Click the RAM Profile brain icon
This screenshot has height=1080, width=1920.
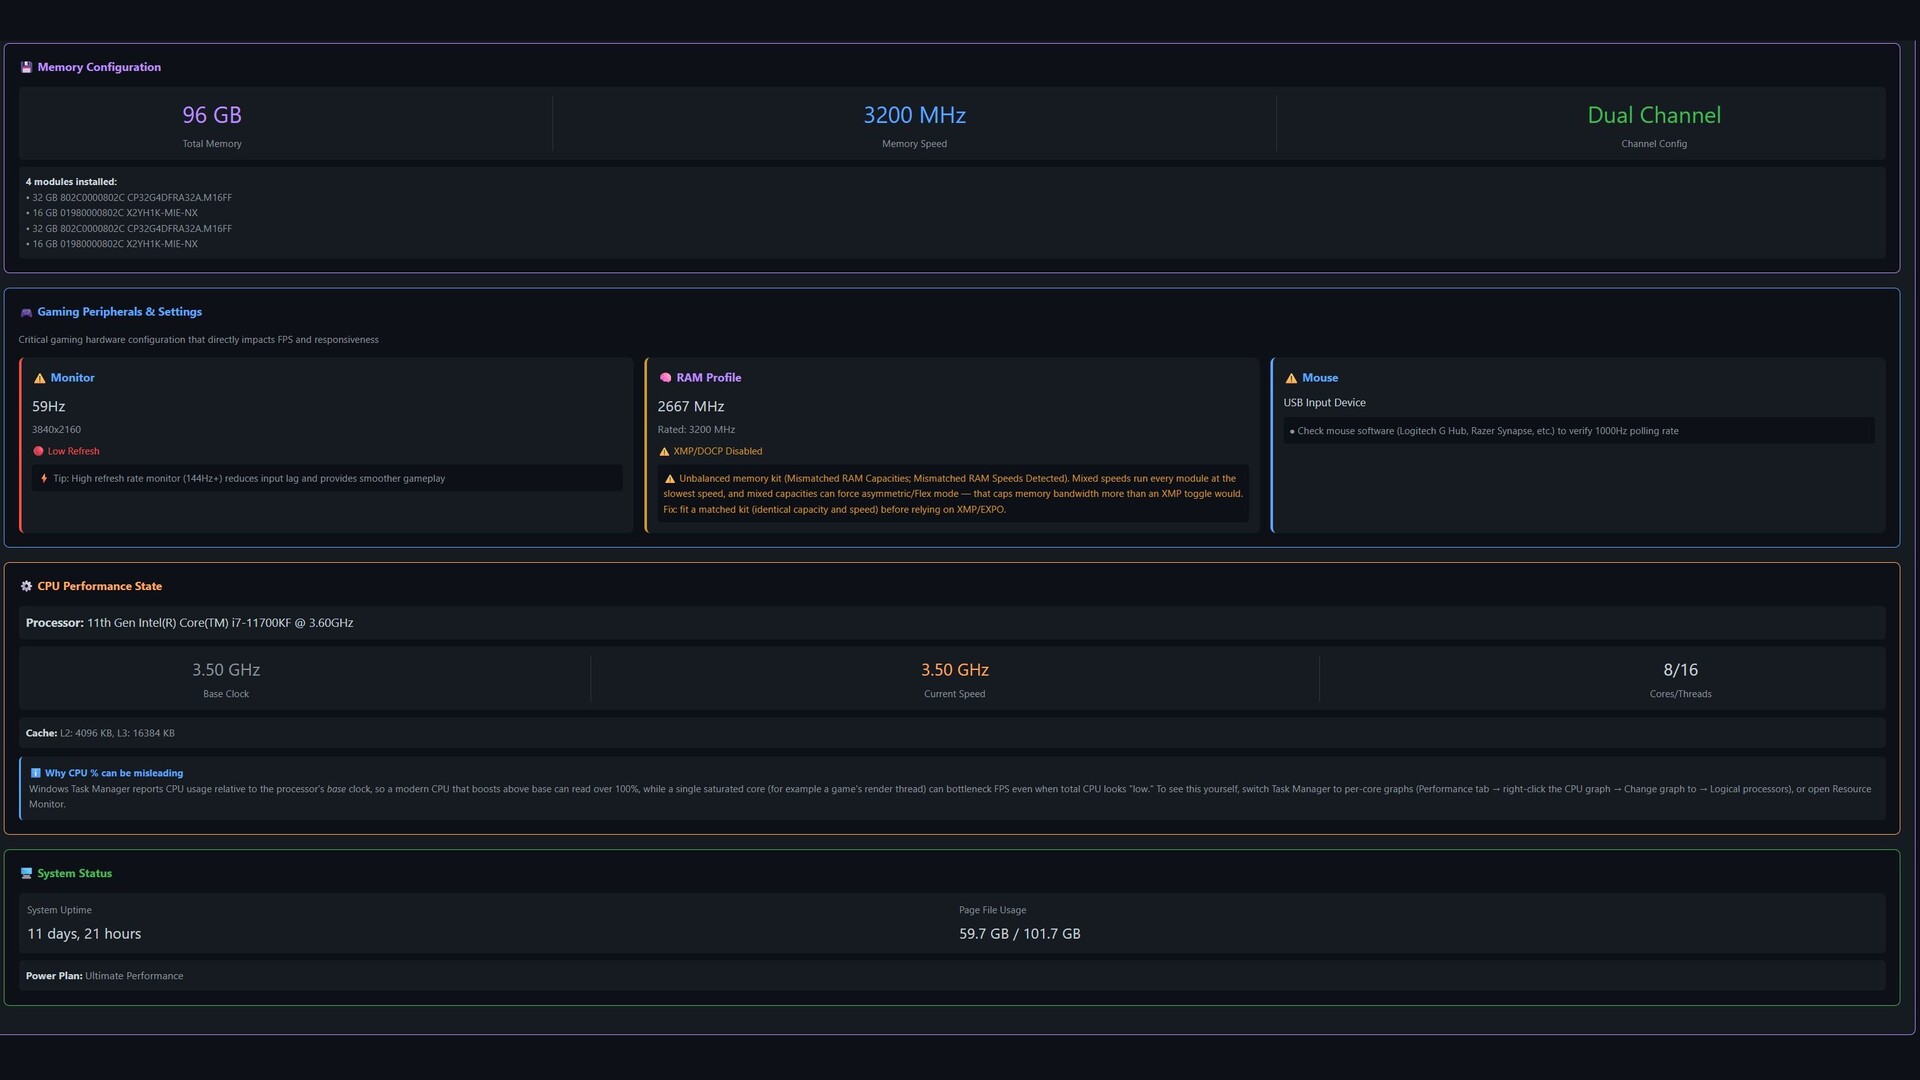[x=665, y=378]
